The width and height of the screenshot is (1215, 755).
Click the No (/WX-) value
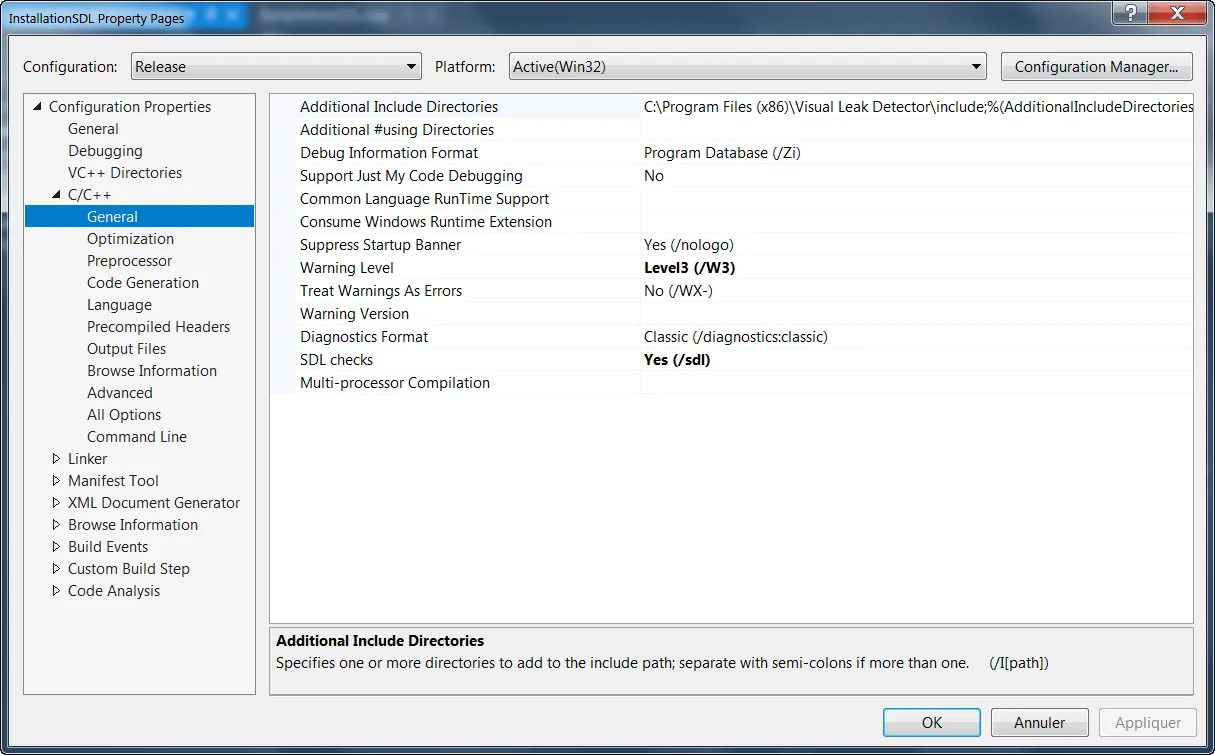click(x=678, y=291)
